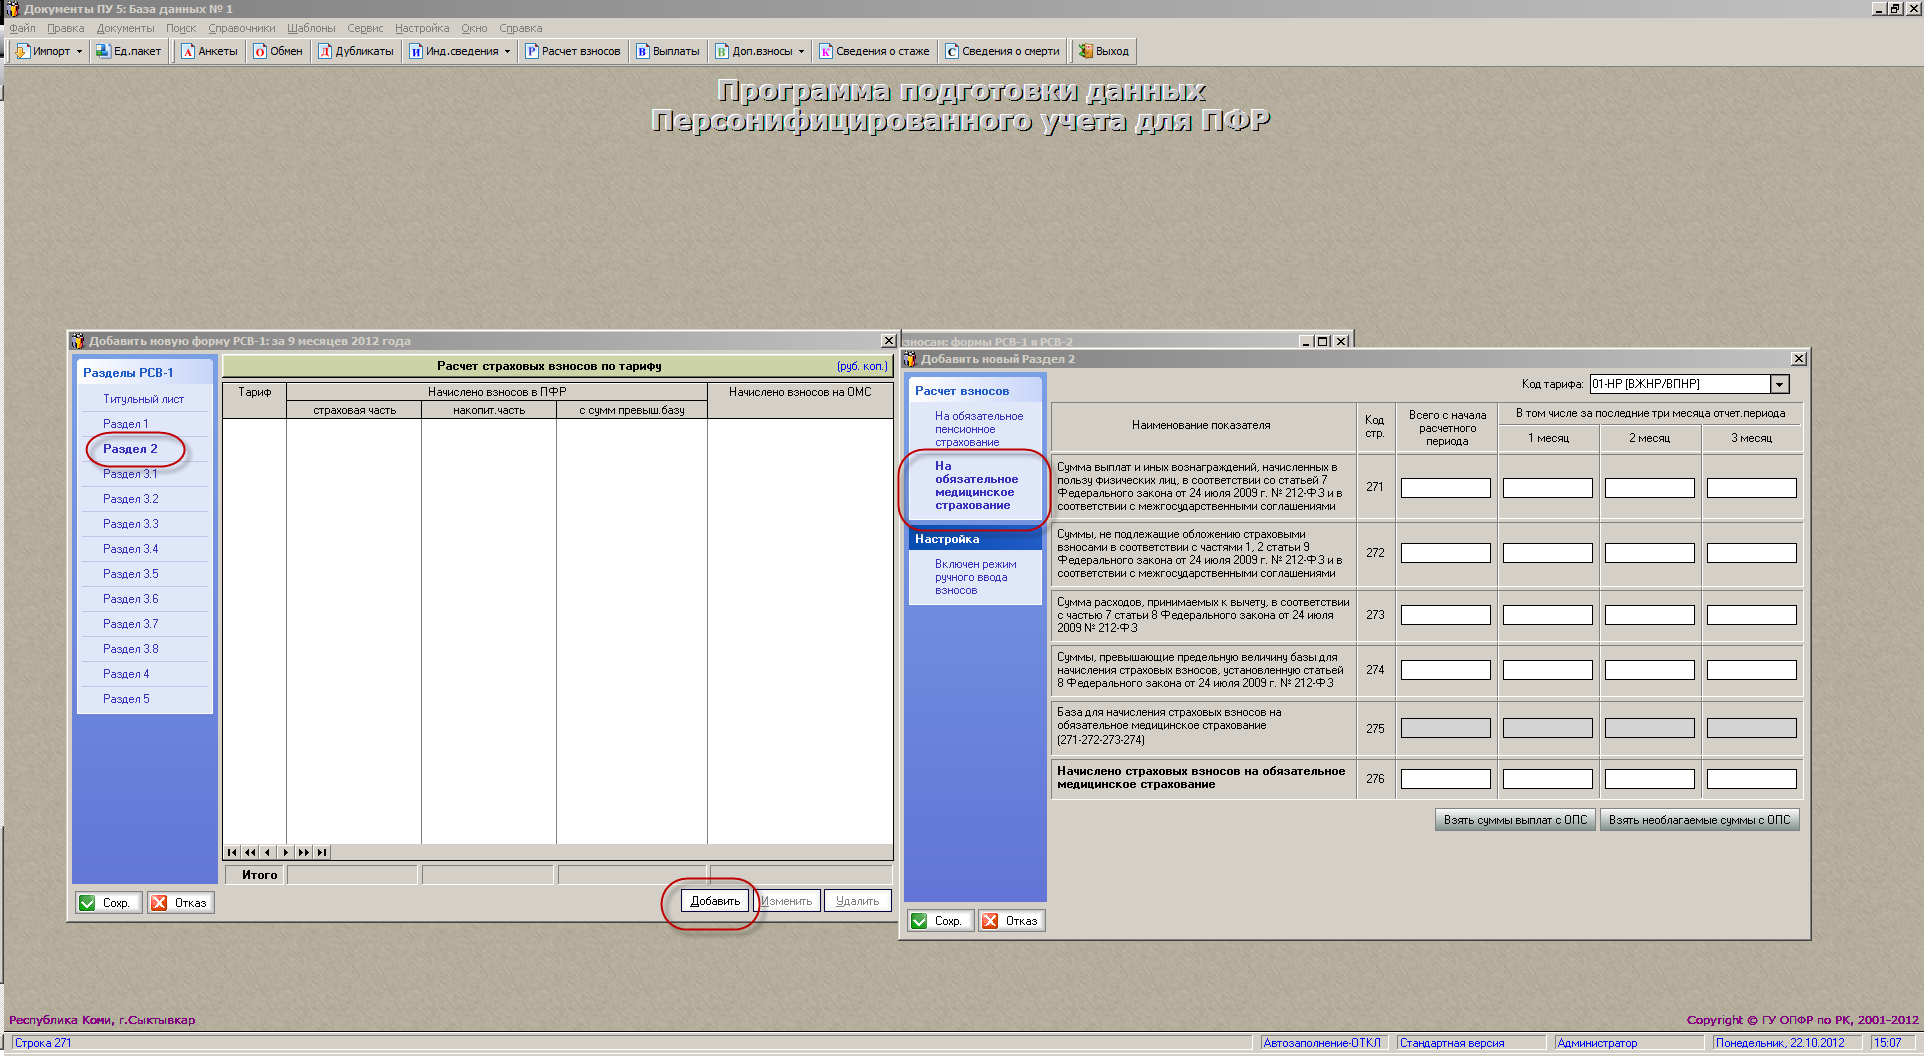Open the Ед.пакет toolbar icon

103,51
